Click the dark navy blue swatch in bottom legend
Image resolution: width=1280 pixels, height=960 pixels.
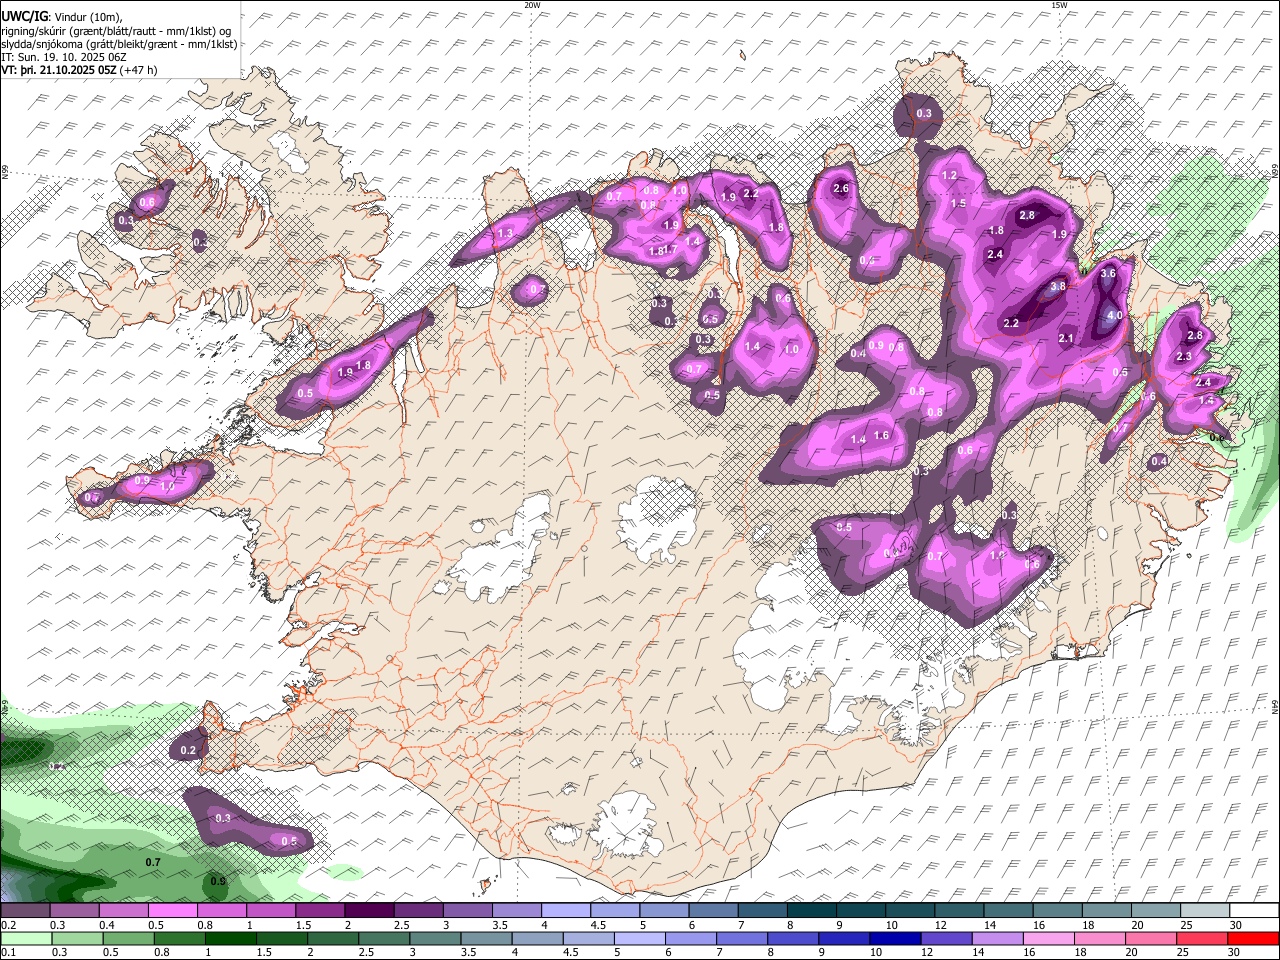[895, 939]
